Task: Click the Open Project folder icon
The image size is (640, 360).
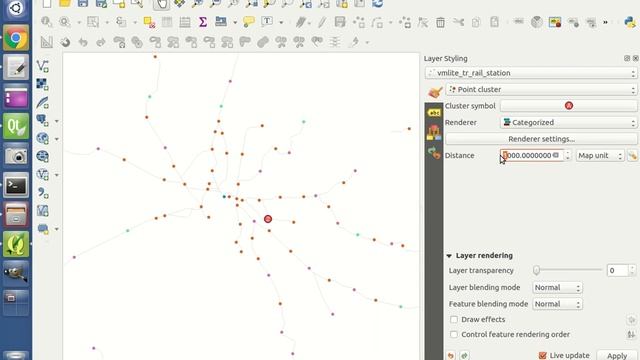Action: coord(65,4)
